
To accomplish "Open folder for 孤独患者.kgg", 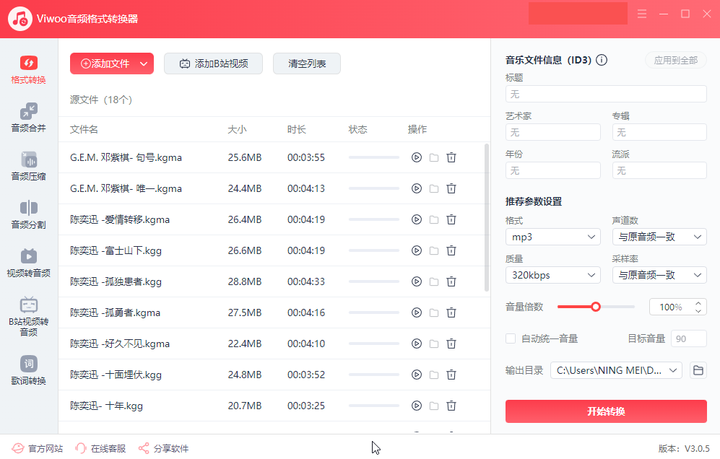I will coord(434,281).
